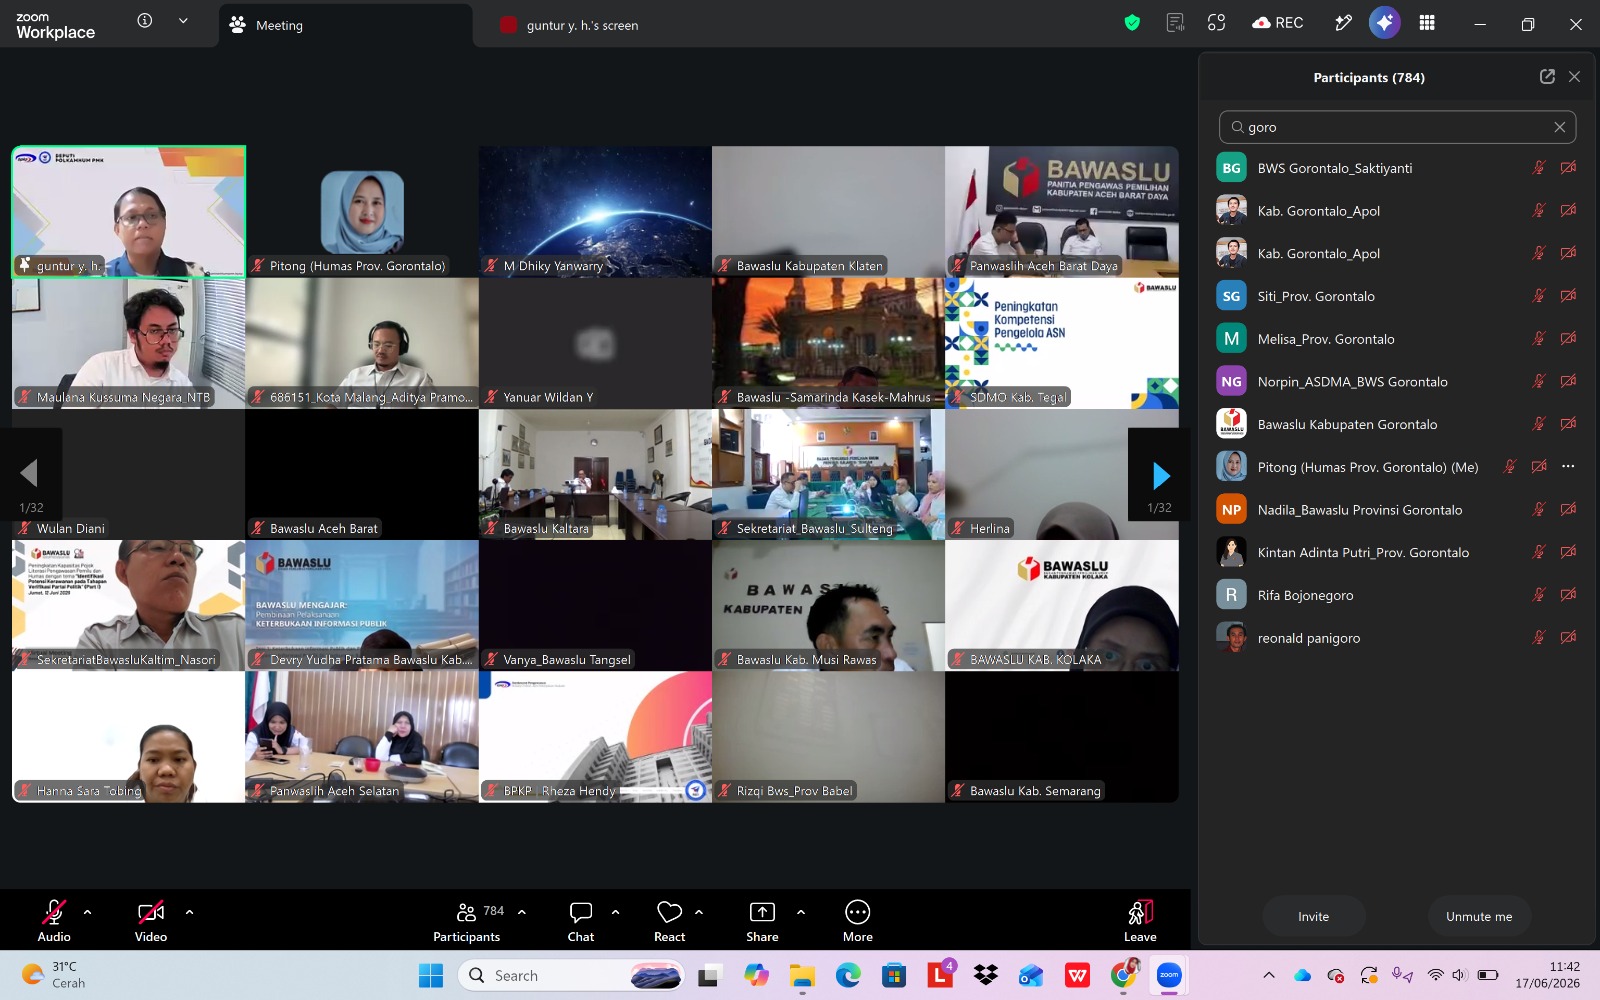
Task: Clear the "goro" participant search text
Action: [1559, 127]
